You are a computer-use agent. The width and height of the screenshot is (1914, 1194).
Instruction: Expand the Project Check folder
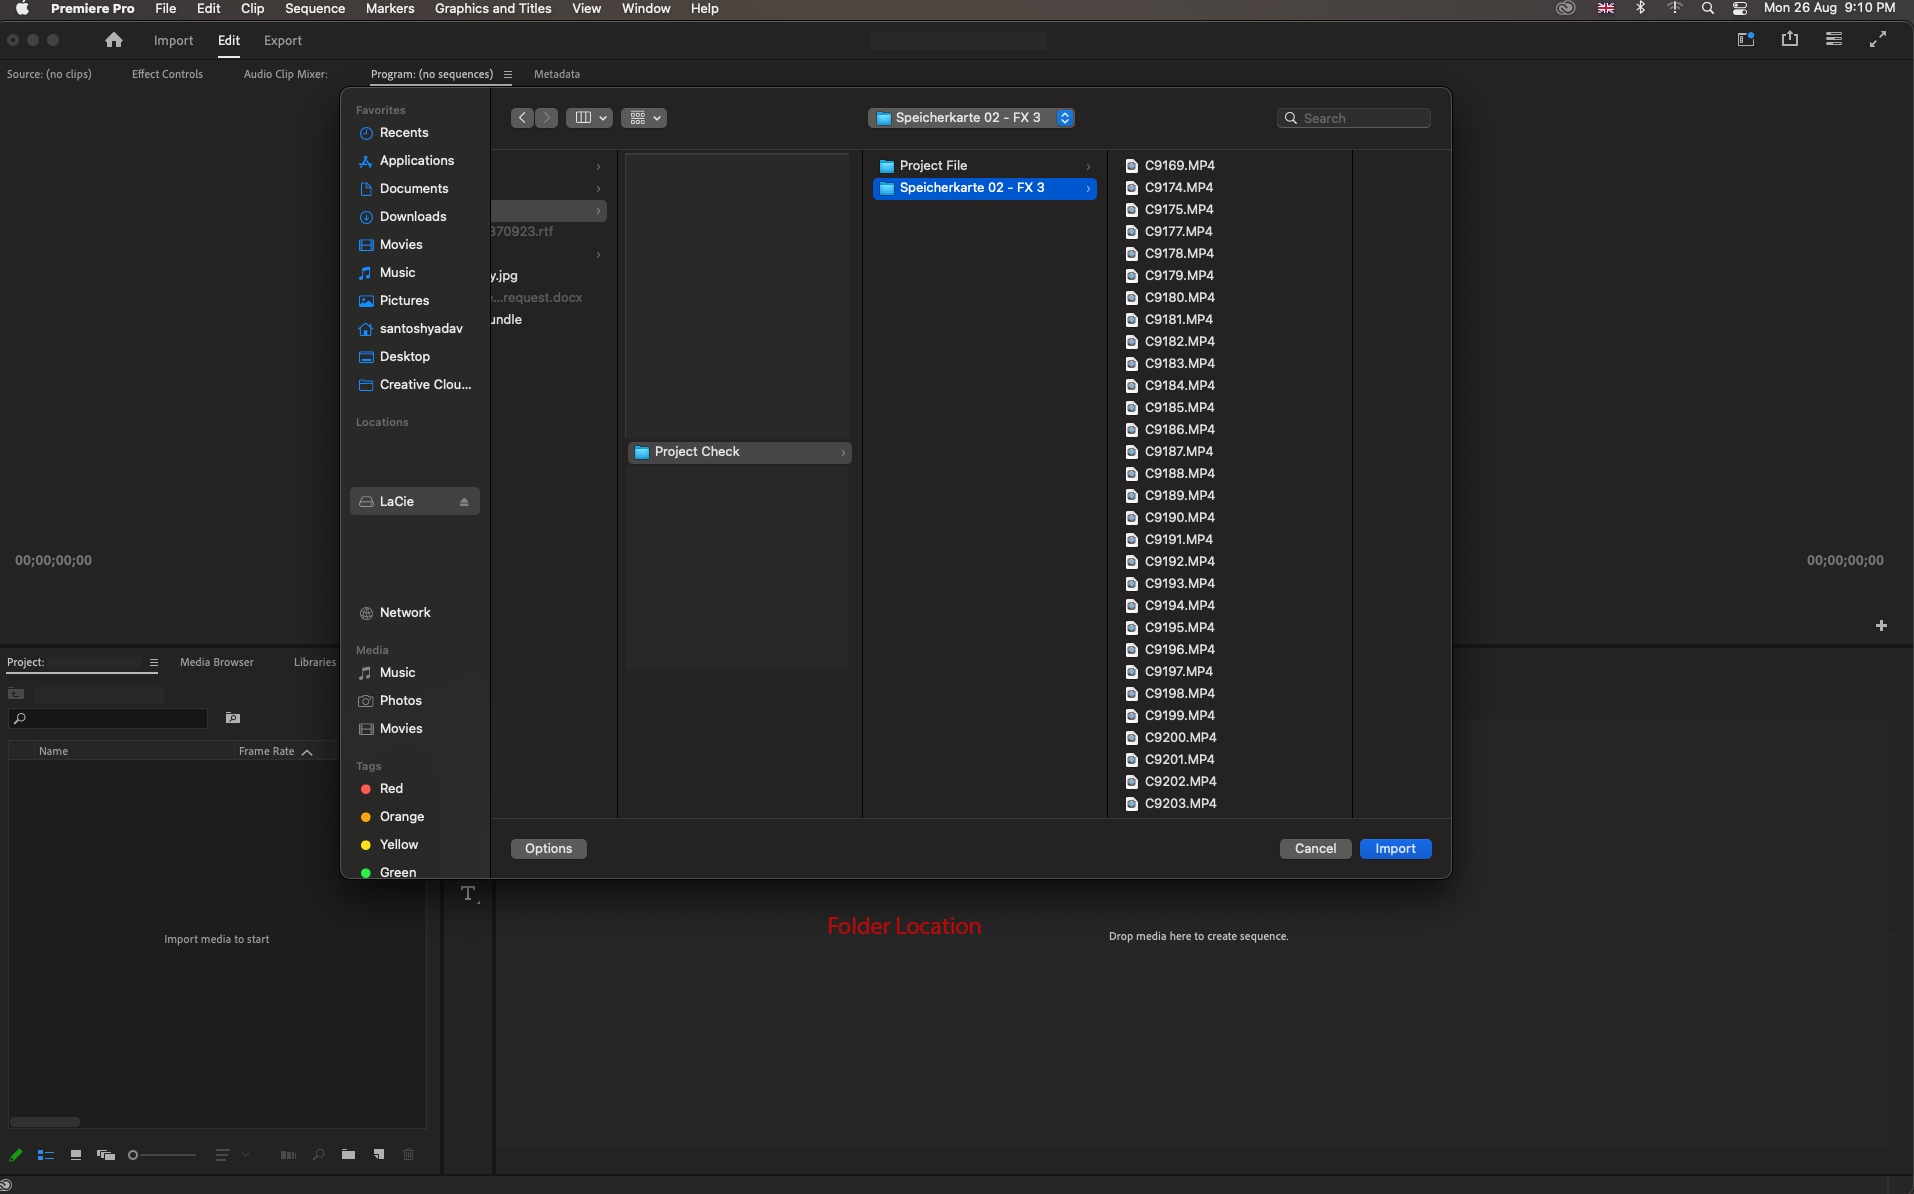click(843, 453)
